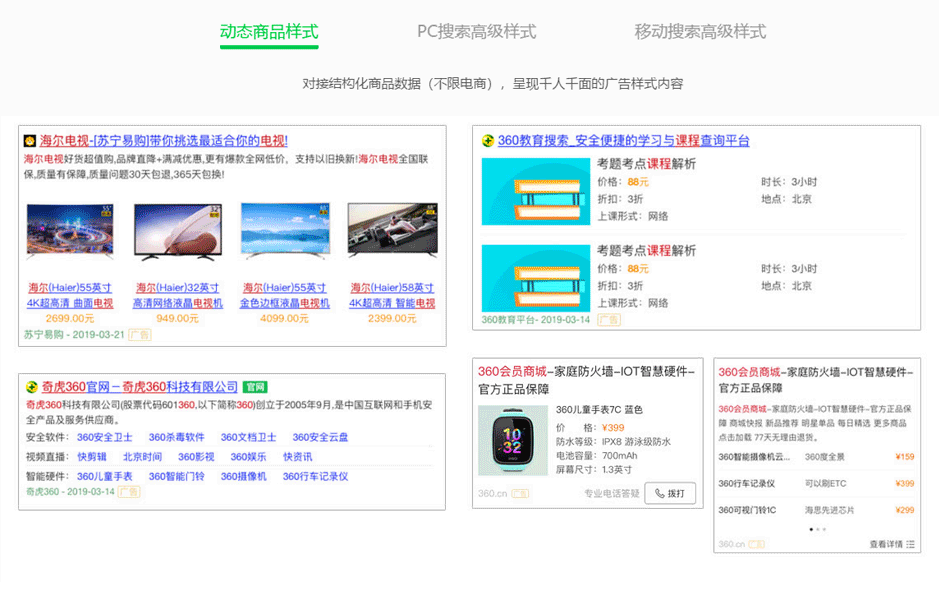Open the 360儿童手表 link under 智能硬件
This screenshot has width=939, height=607.
pyautogui.click(x=104, y=477)
